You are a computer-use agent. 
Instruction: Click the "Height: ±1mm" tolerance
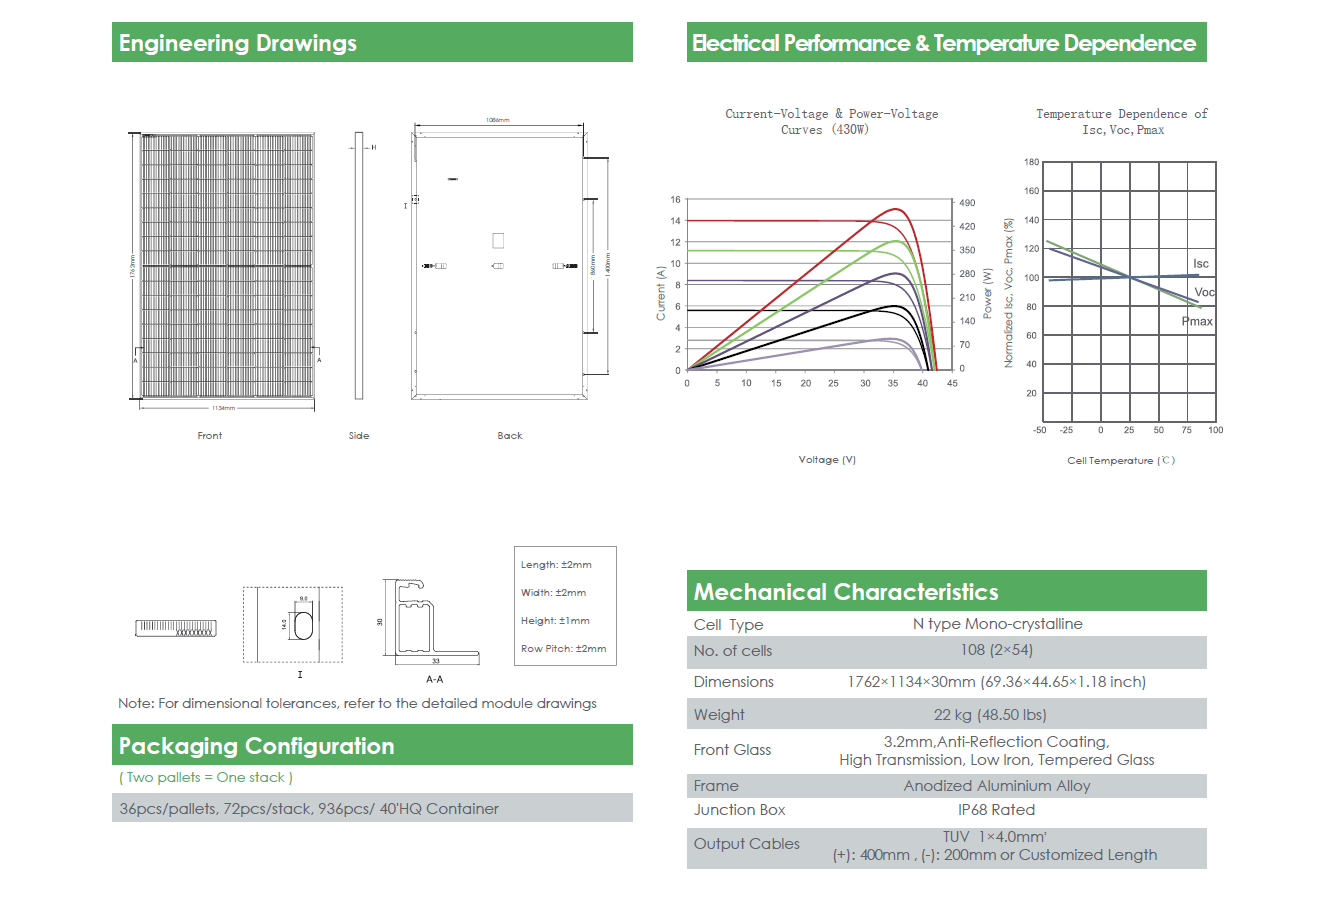[555, 621]
